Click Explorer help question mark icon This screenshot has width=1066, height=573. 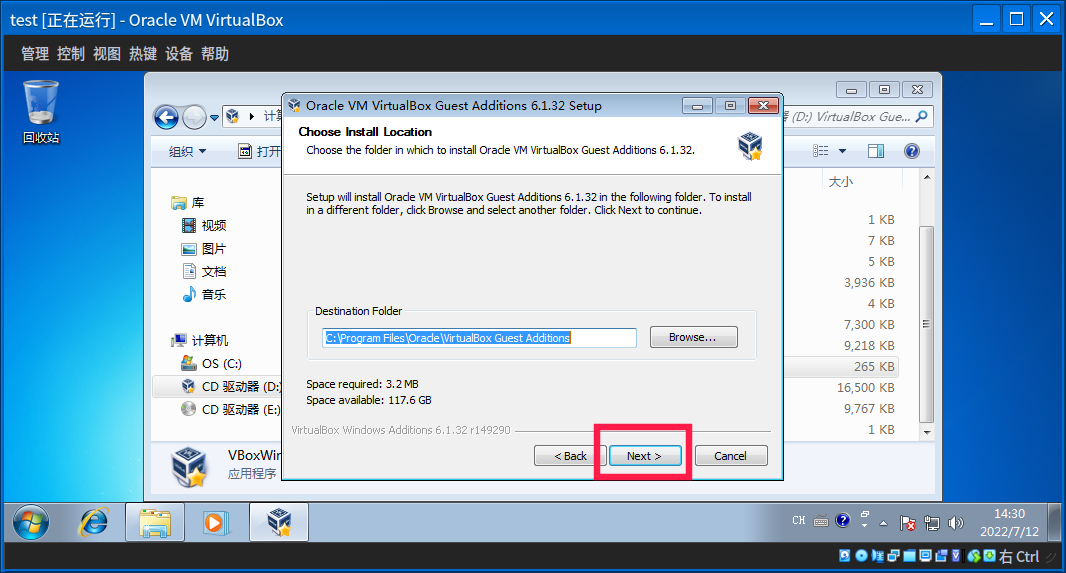click(911, 151)
